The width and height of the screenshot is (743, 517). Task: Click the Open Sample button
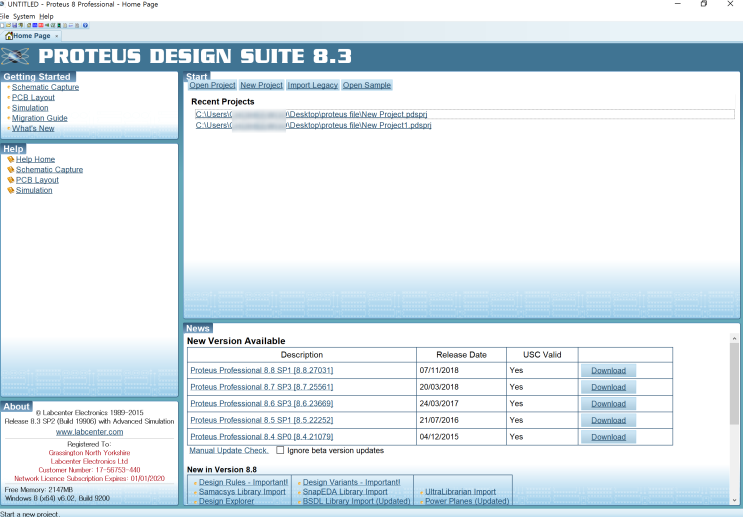tap(367, 85)
